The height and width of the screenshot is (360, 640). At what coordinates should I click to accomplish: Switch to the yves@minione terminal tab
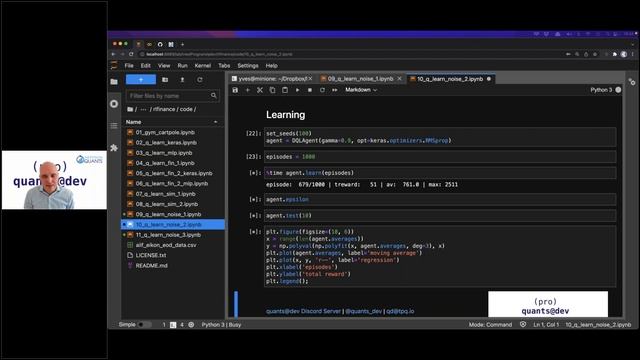point(272,79)
